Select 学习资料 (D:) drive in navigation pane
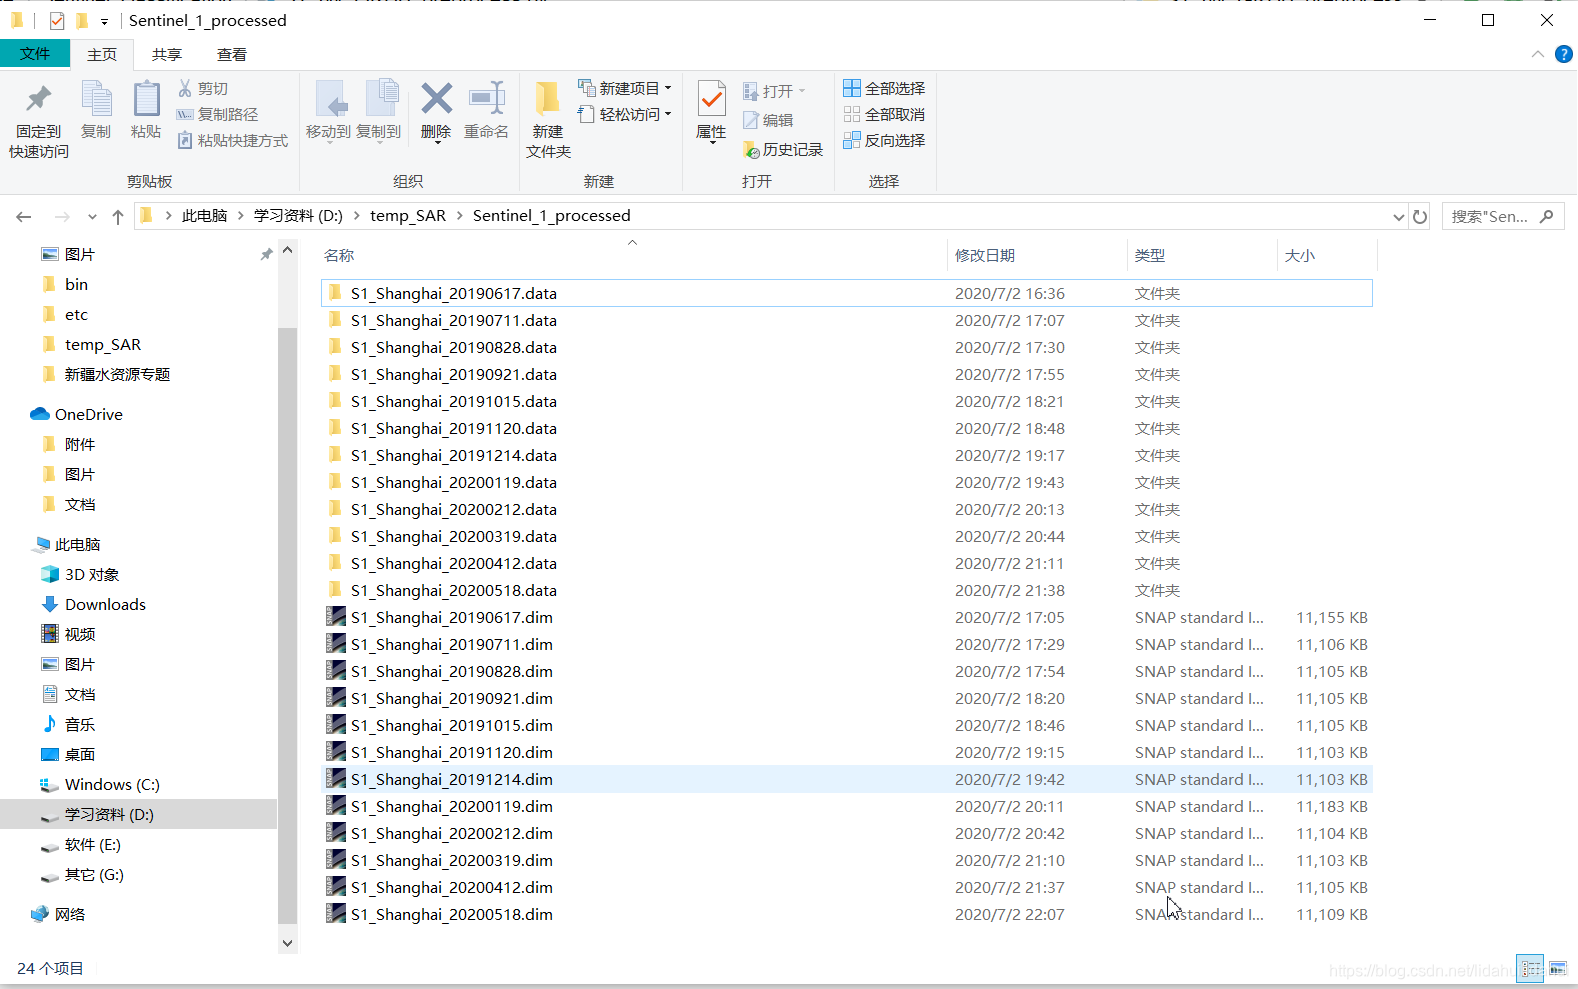 tap(139, 814)
